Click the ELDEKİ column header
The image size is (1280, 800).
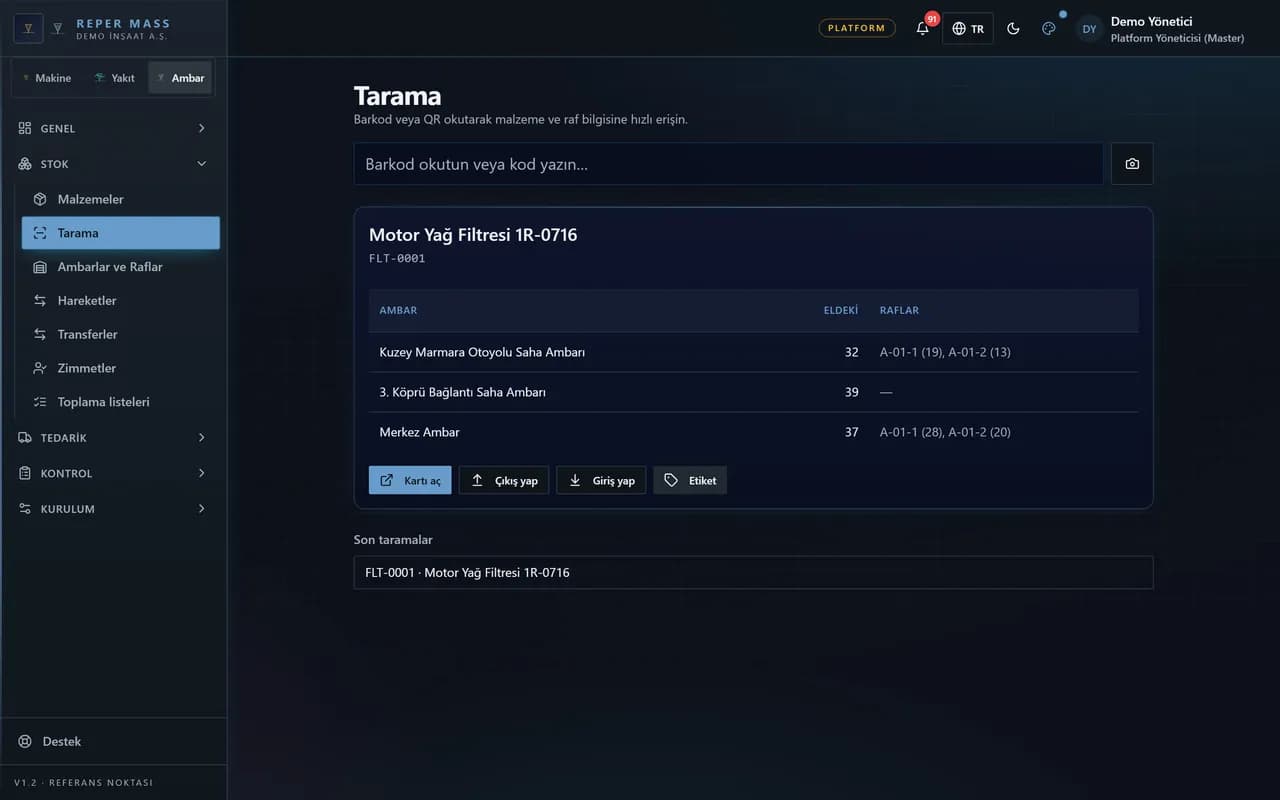pos(841,310)
